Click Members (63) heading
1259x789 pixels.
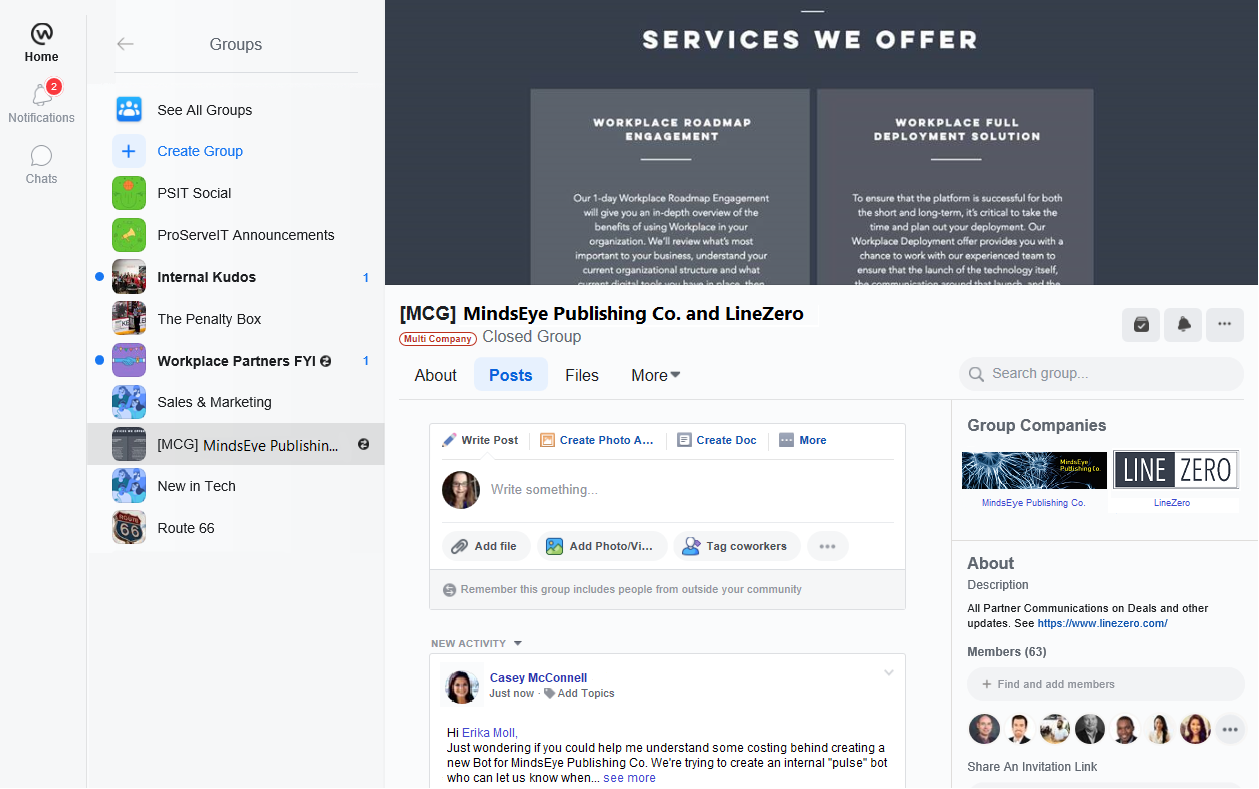click(x=1006, y=652)
